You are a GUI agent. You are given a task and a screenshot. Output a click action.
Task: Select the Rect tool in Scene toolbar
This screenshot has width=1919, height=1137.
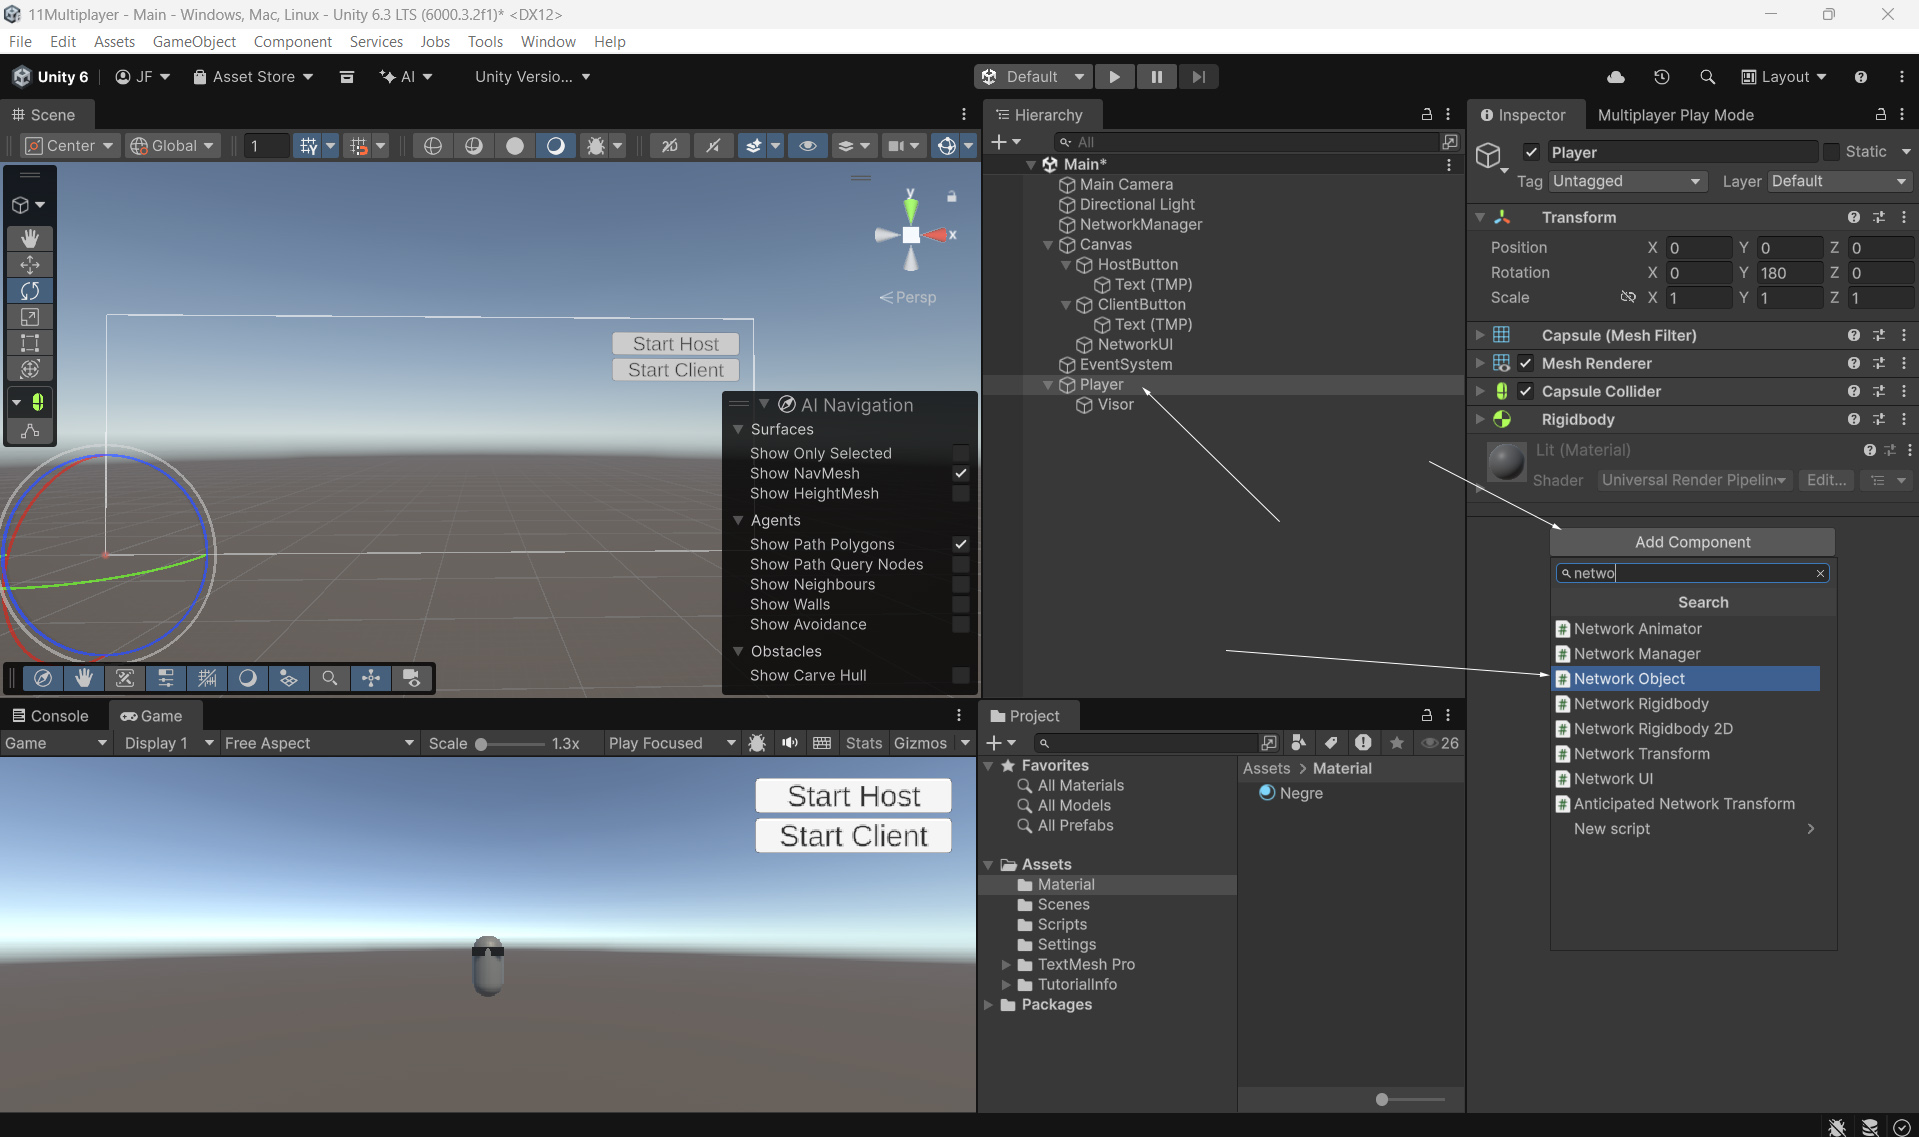click(30, 343)
